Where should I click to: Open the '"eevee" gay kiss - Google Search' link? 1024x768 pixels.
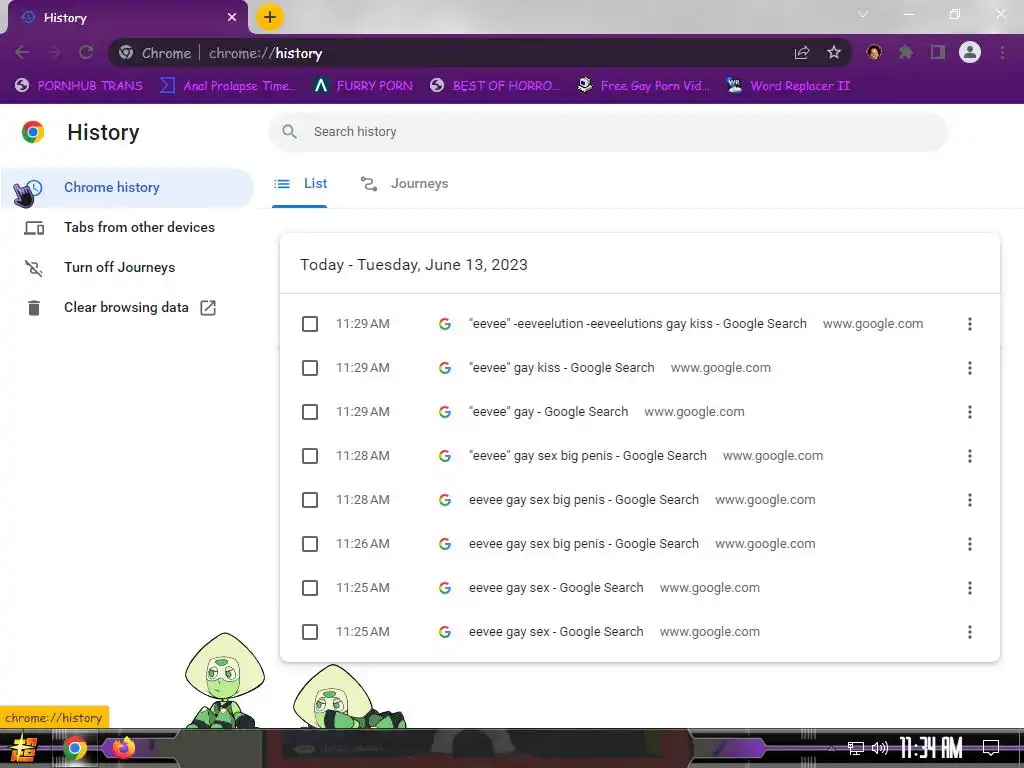point(562,368)
